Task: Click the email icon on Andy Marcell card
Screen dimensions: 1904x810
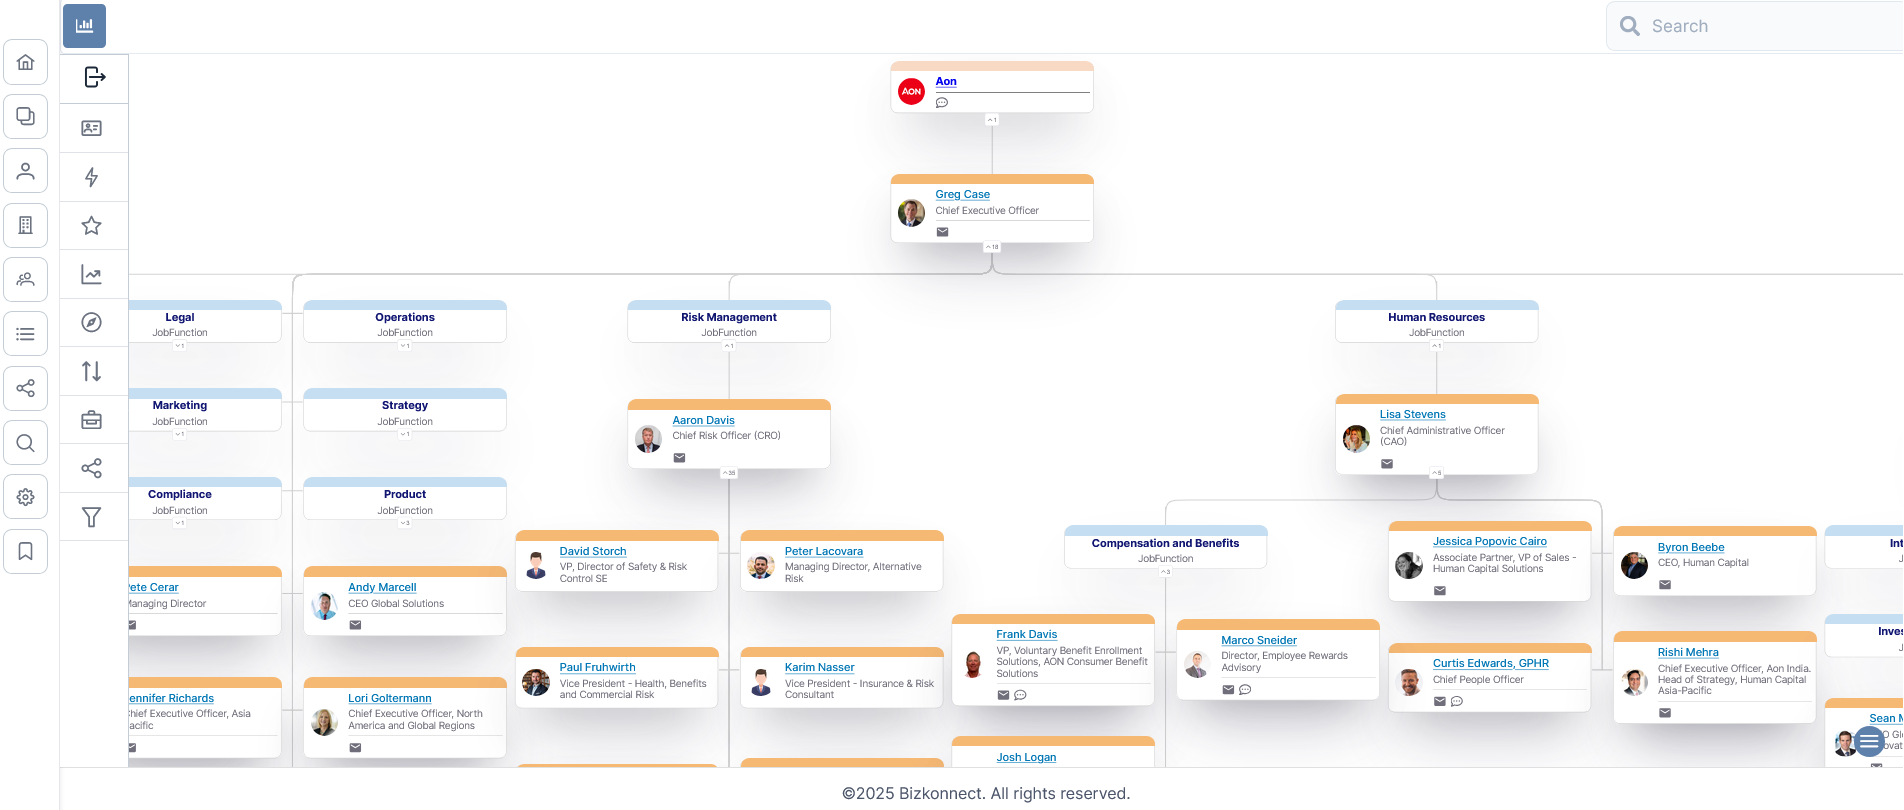Action: pos(355,625)
